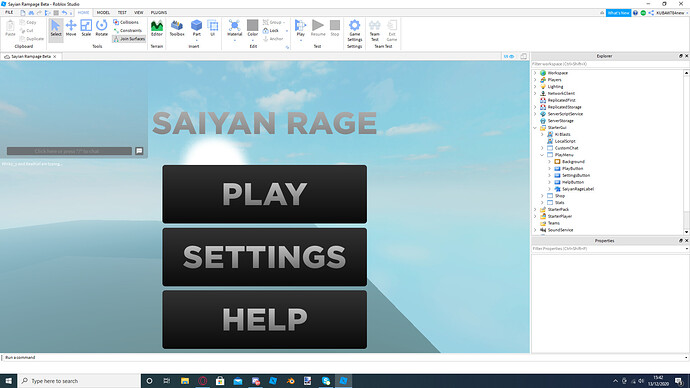Click Explorer scrollbar down arrow
This screenshot has height=388, width=690.
686,232
